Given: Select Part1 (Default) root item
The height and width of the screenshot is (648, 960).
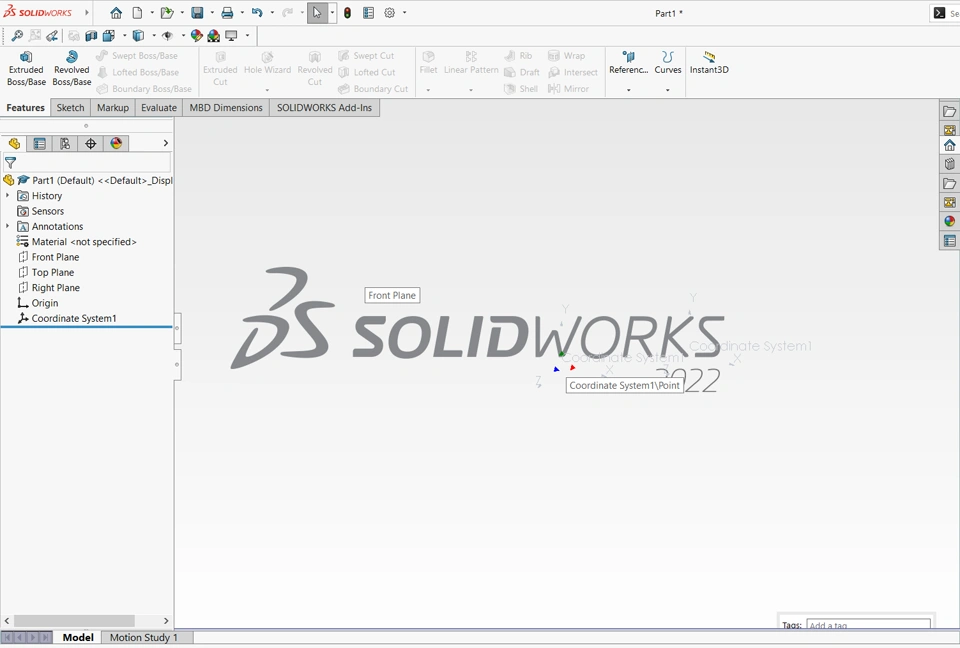Looking at the screenshot, I should [88, 180].
